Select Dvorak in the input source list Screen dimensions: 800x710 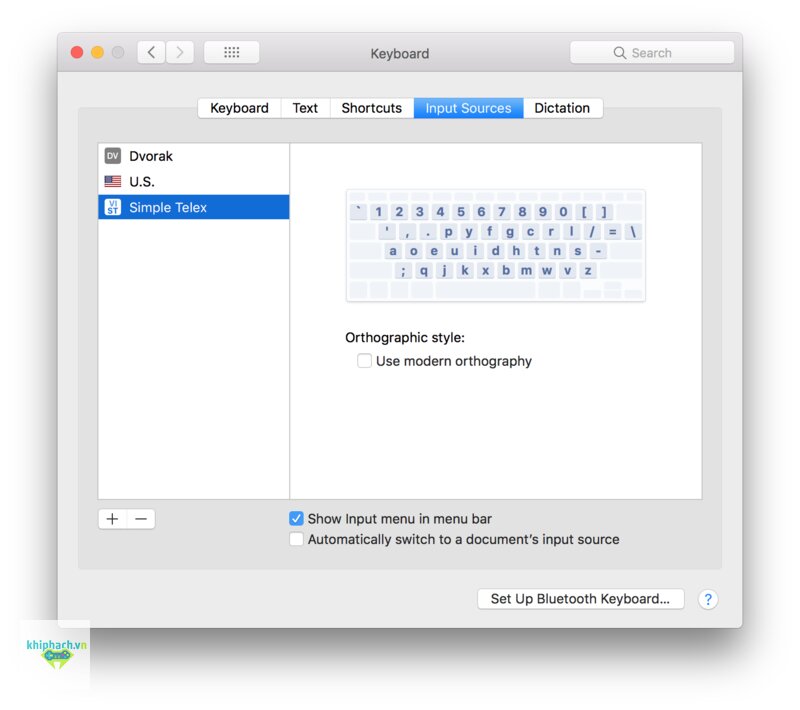tap(194, 156)
